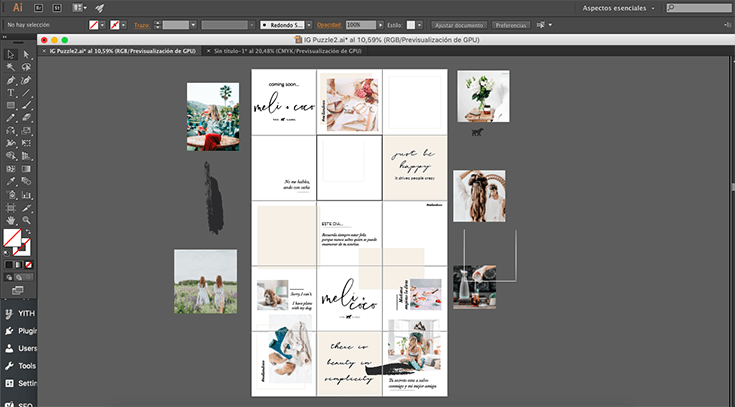Activate the Type tool
The image size is (735, 407).
pyautogui.click(x=10, y=93)
